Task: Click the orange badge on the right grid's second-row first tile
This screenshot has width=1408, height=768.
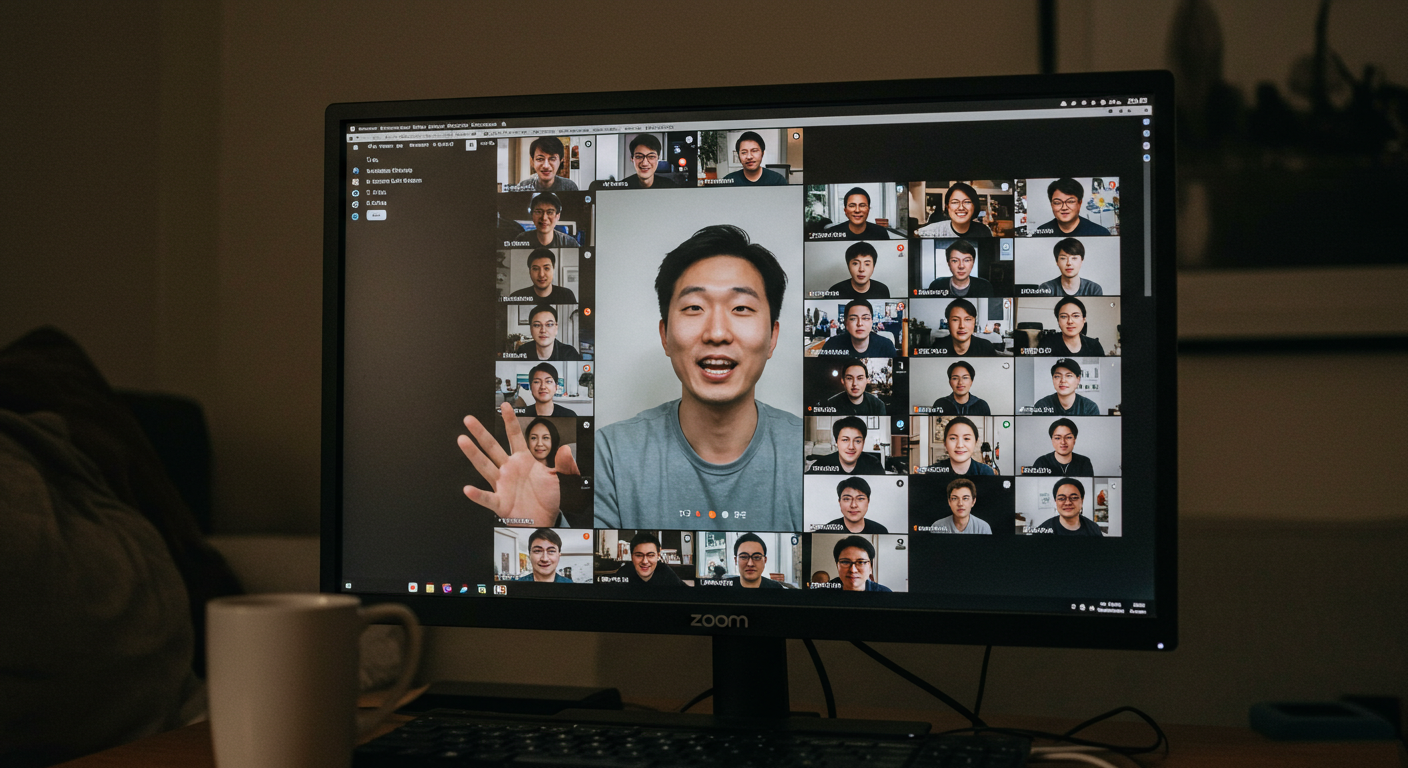Action: 900,247
